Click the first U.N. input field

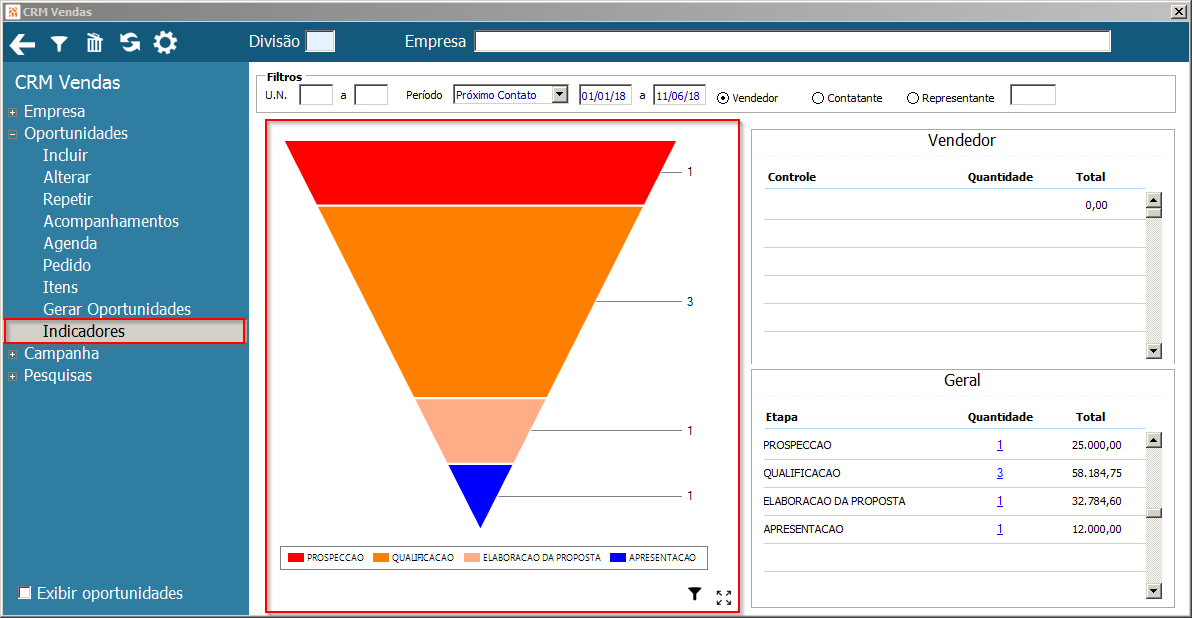point(316,95)
